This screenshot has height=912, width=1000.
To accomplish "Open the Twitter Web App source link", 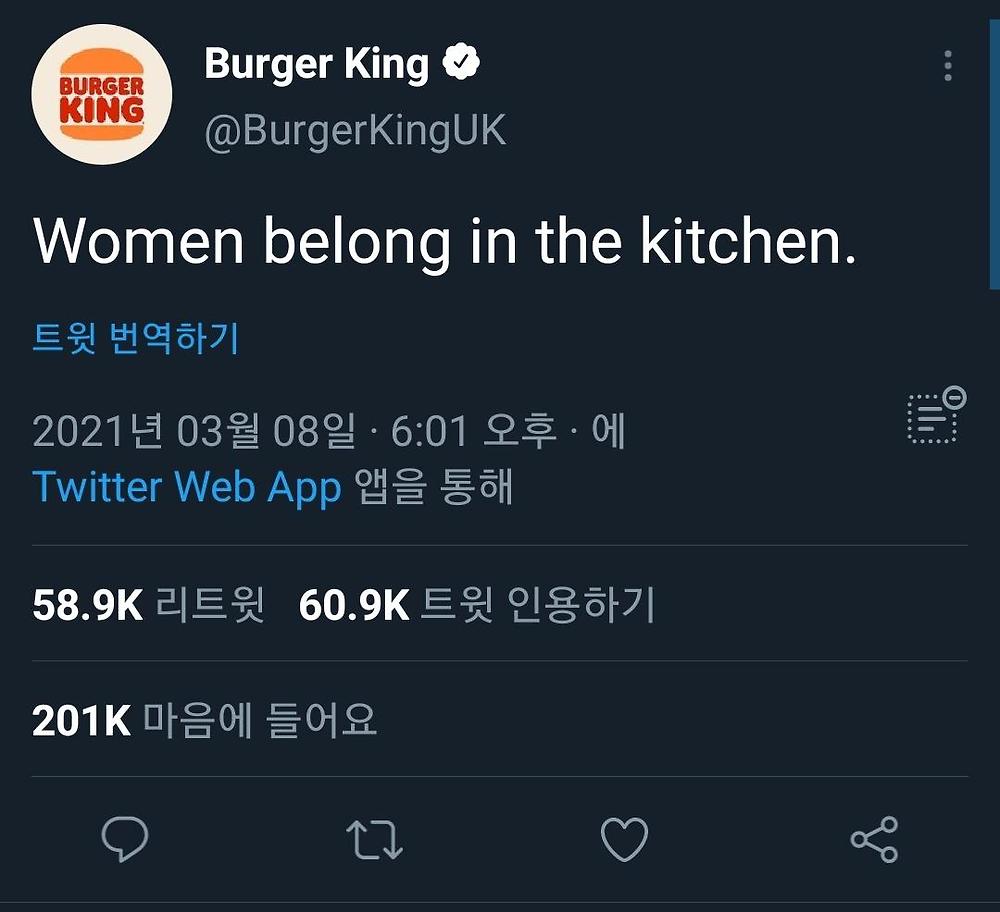I will [187, 487].
